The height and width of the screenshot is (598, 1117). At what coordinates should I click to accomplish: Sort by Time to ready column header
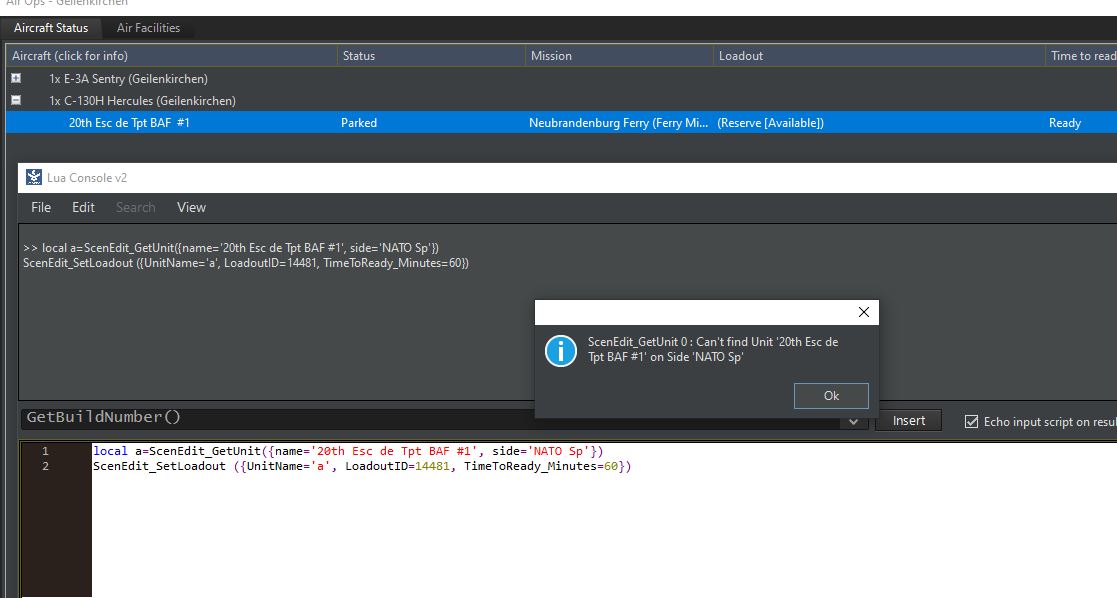pos(1081,56)
